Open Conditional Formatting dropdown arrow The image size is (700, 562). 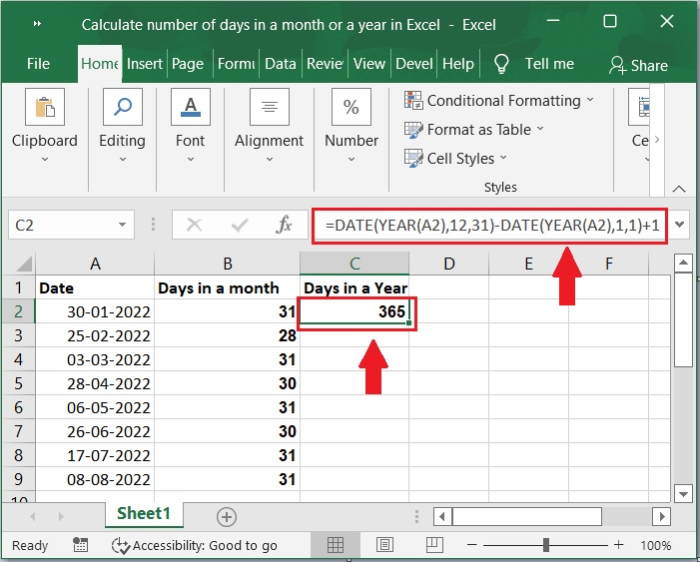[590, 100]
